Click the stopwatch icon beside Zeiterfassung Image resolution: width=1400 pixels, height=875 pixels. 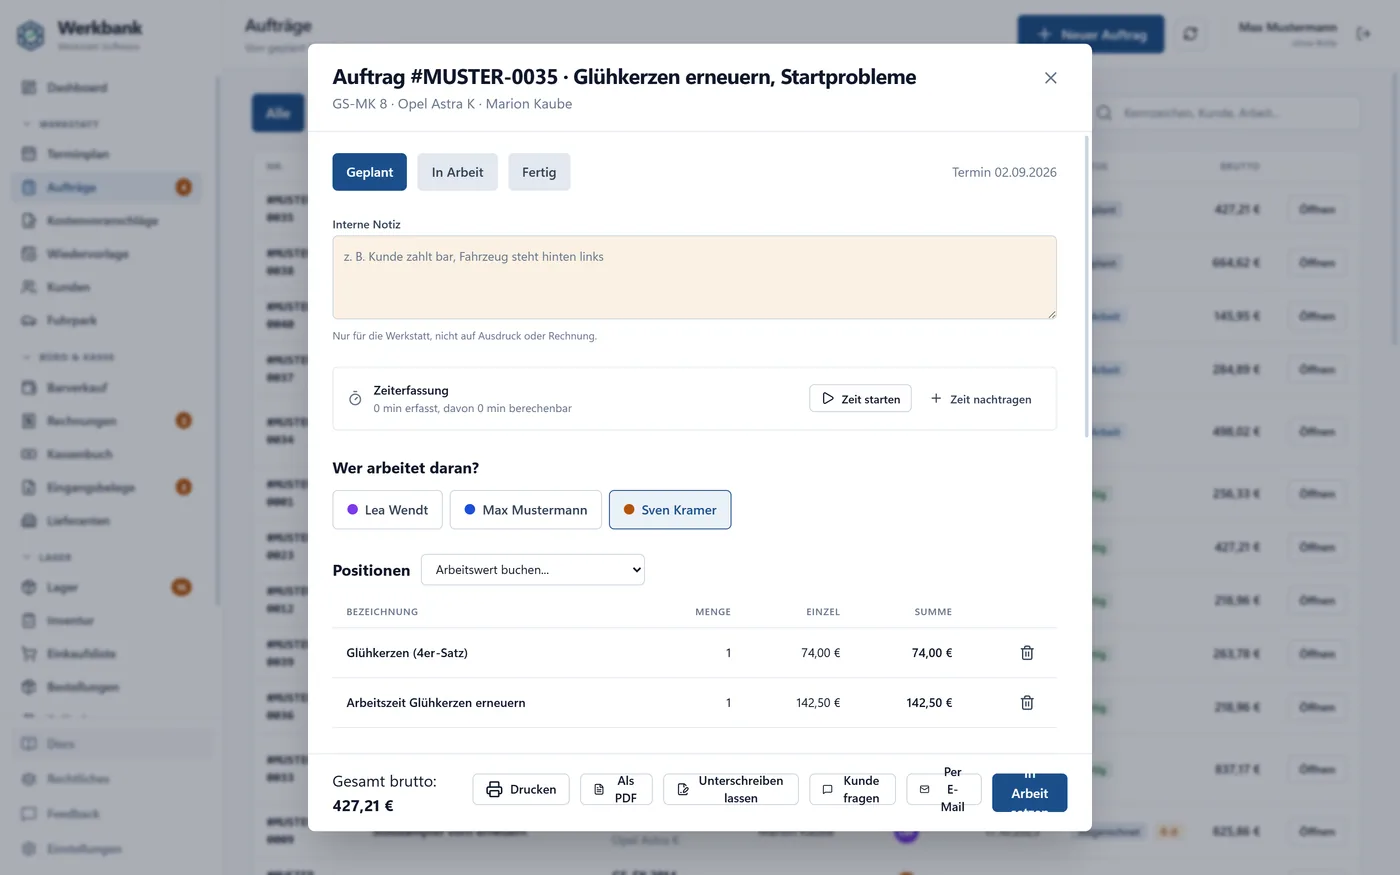355,399
